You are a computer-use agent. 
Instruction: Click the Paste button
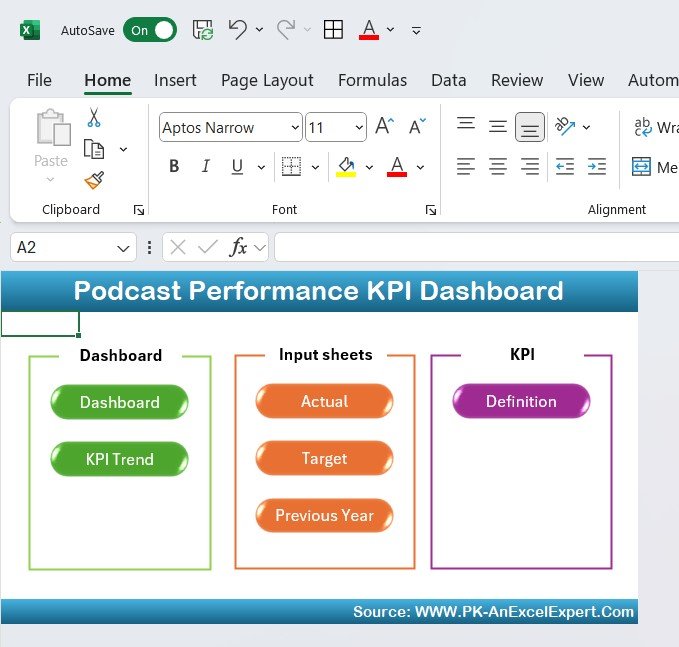pyautogui.click(x=51, y=145)
